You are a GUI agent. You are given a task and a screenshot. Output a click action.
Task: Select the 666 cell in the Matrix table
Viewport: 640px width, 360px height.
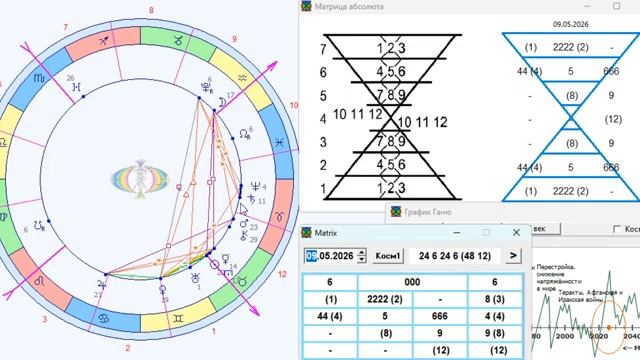pos(440,316)
